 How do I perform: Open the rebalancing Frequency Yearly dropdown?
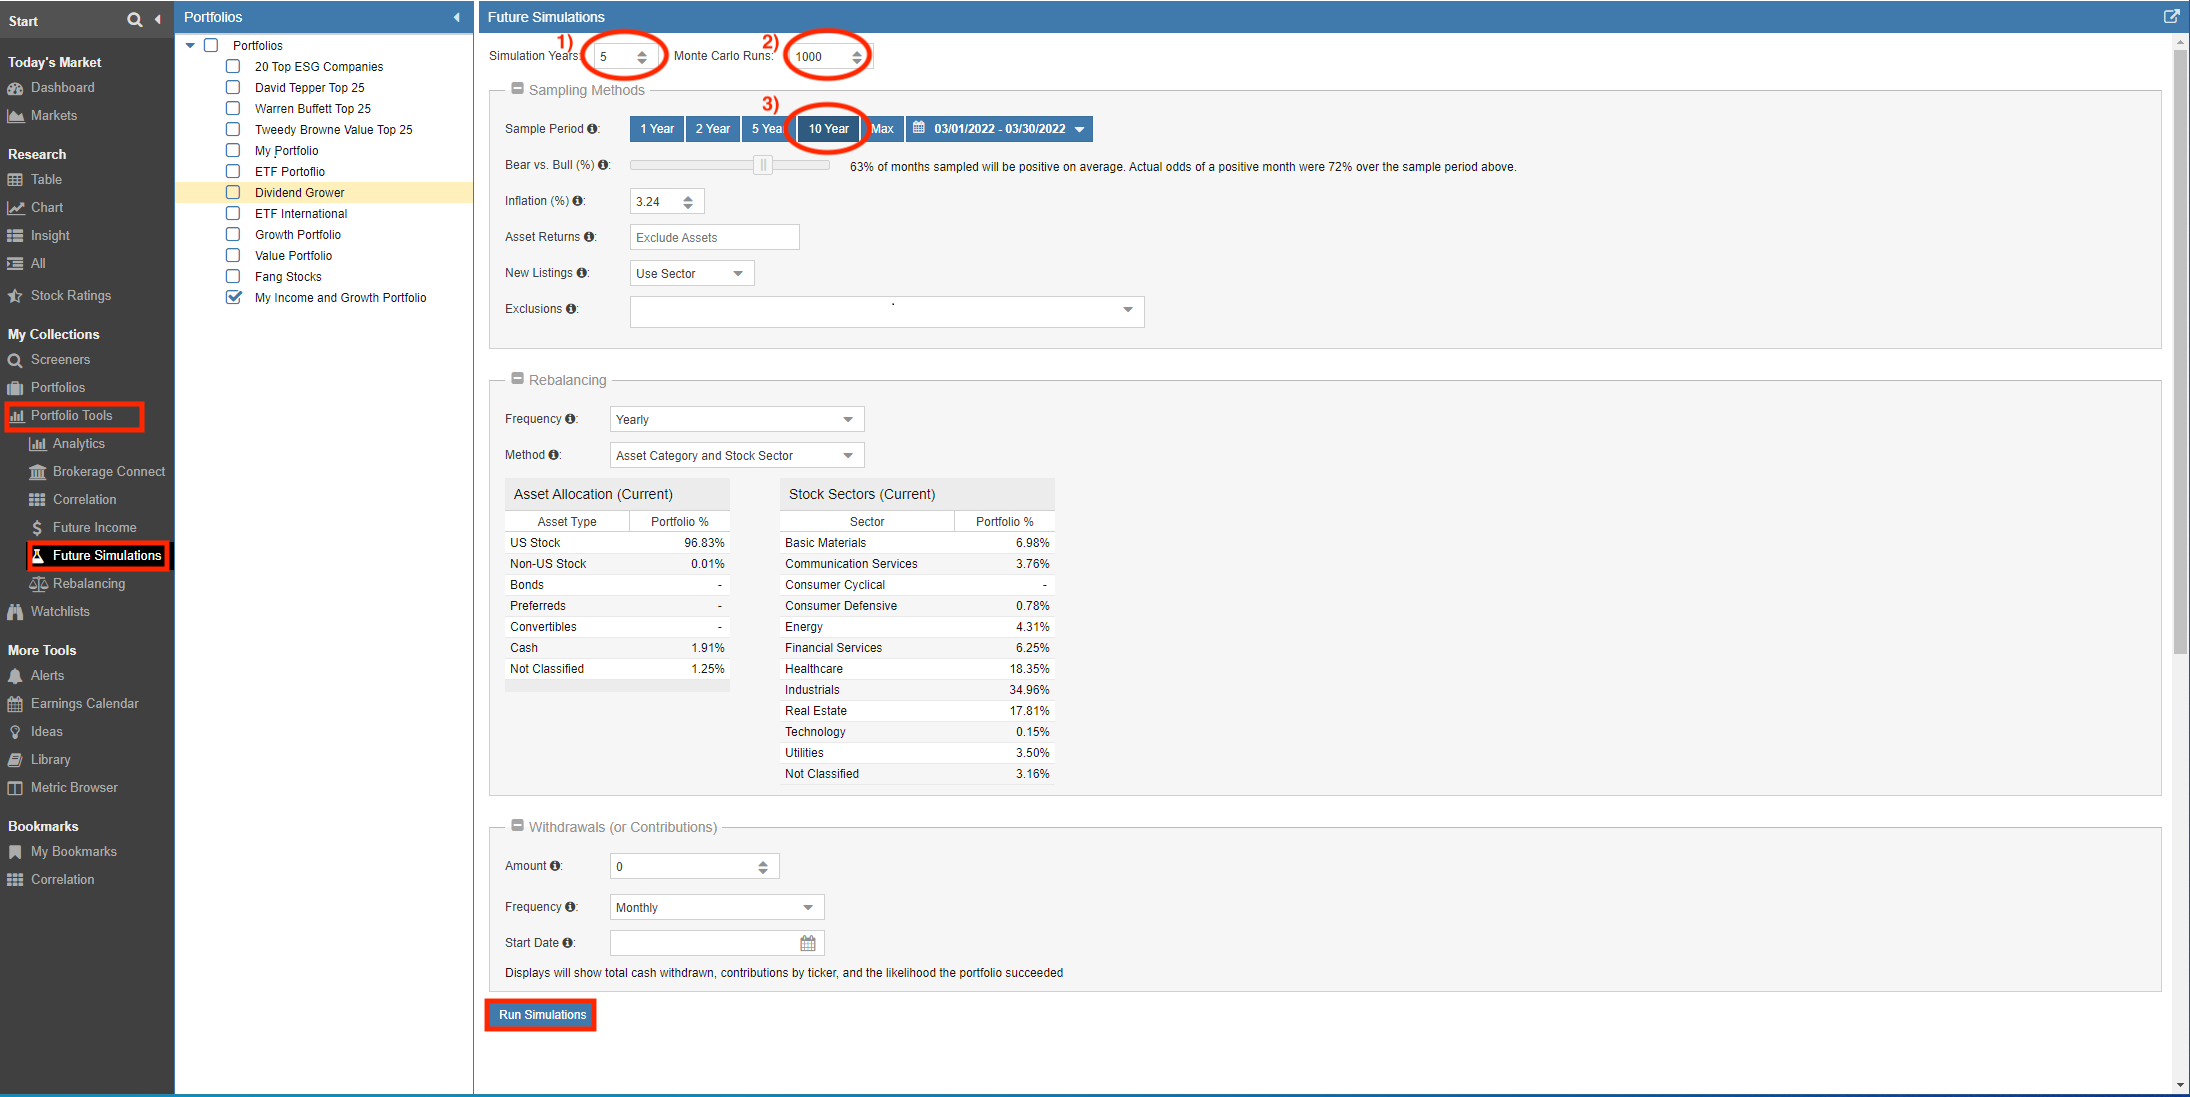click(x=736, y=419)
